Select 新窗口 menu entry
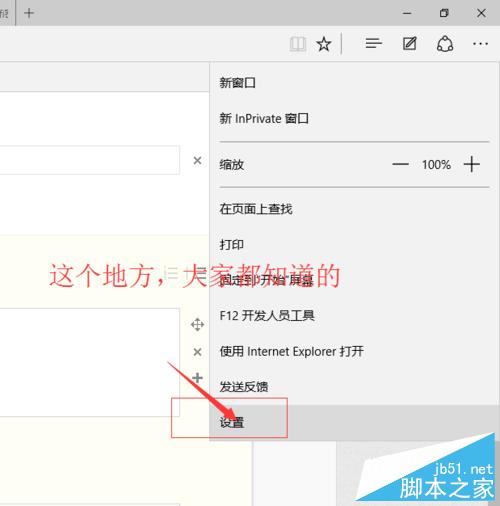The width and height of the screenshot is (500, 506). [x=354, y=83]
